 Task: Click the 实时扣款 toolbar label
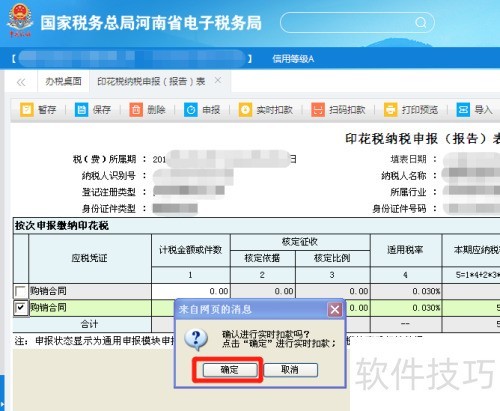(275, 110)
